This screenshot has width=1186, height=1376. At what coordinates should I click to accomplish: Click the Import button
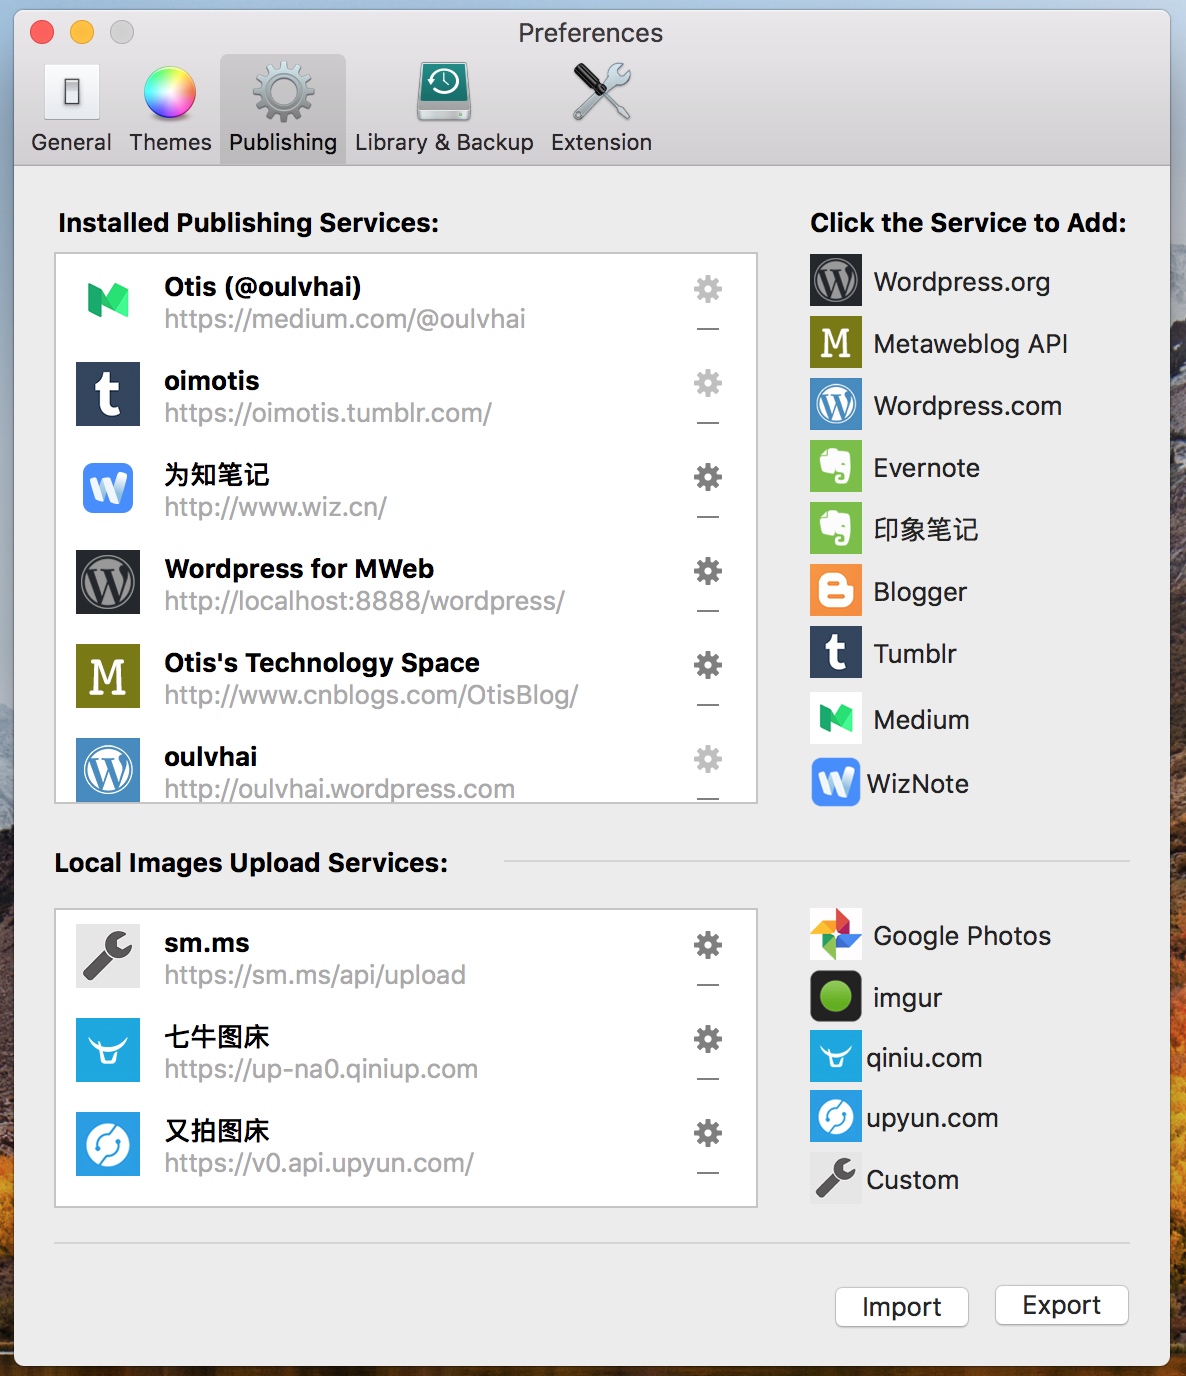901,1307
